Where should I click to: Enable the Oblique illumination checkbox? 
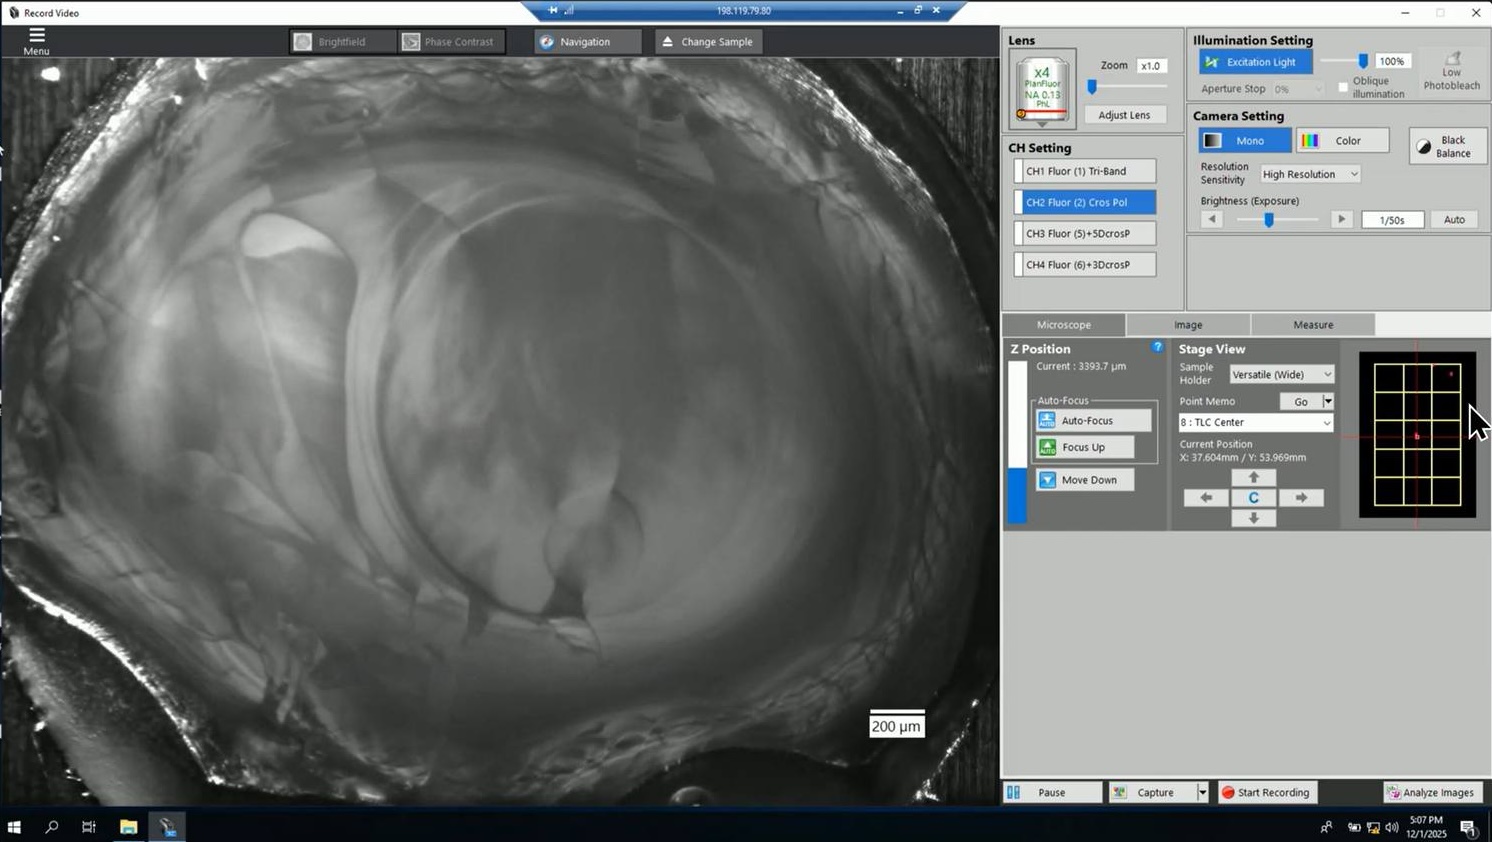1343,87
